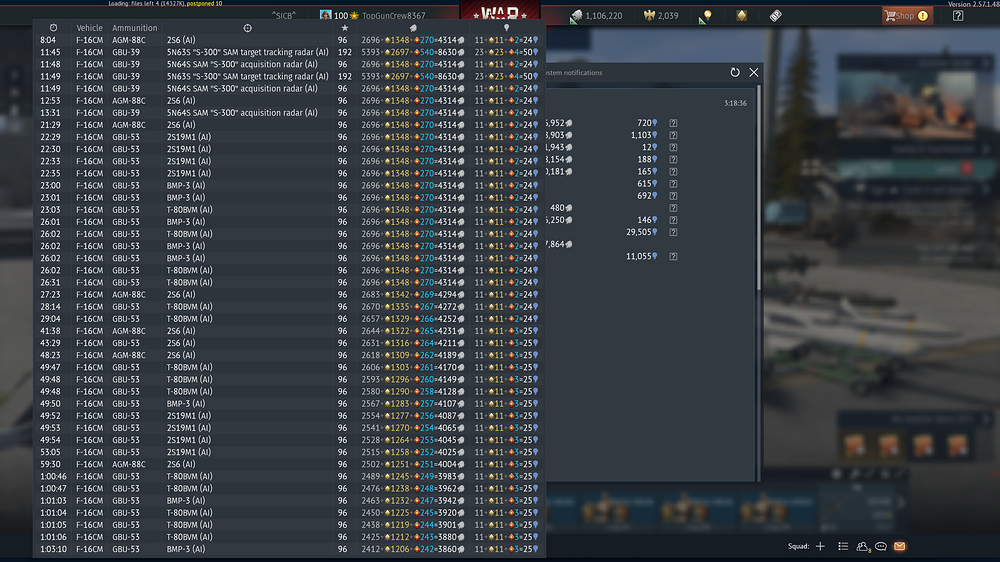
Task: Open the orange mail envelope icon
Action: tap(899, 546)
